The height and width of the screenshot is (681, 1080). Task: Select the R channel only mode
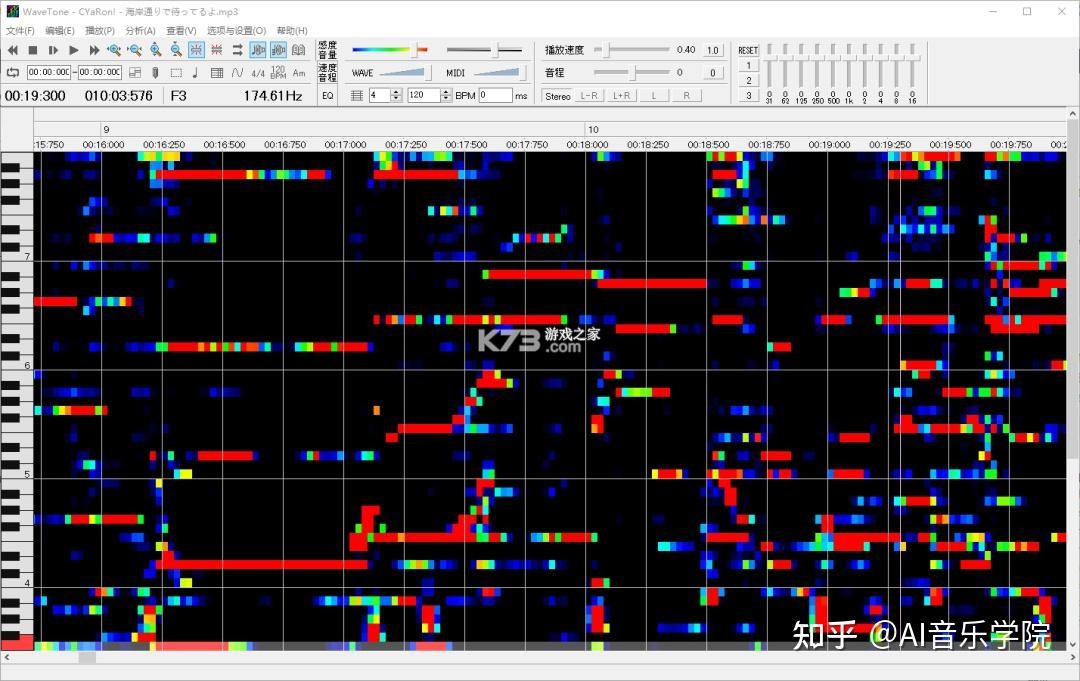pos(686,96)
